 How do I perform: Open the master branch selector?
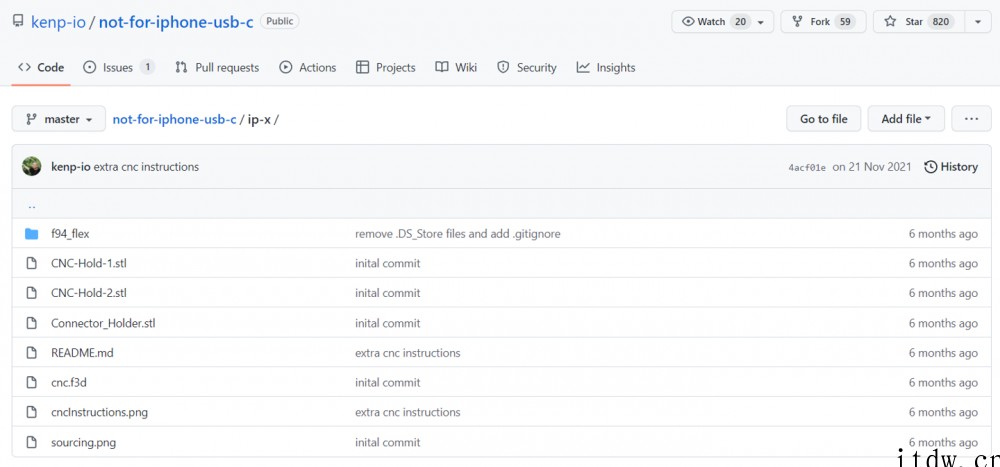click(59, 119)
